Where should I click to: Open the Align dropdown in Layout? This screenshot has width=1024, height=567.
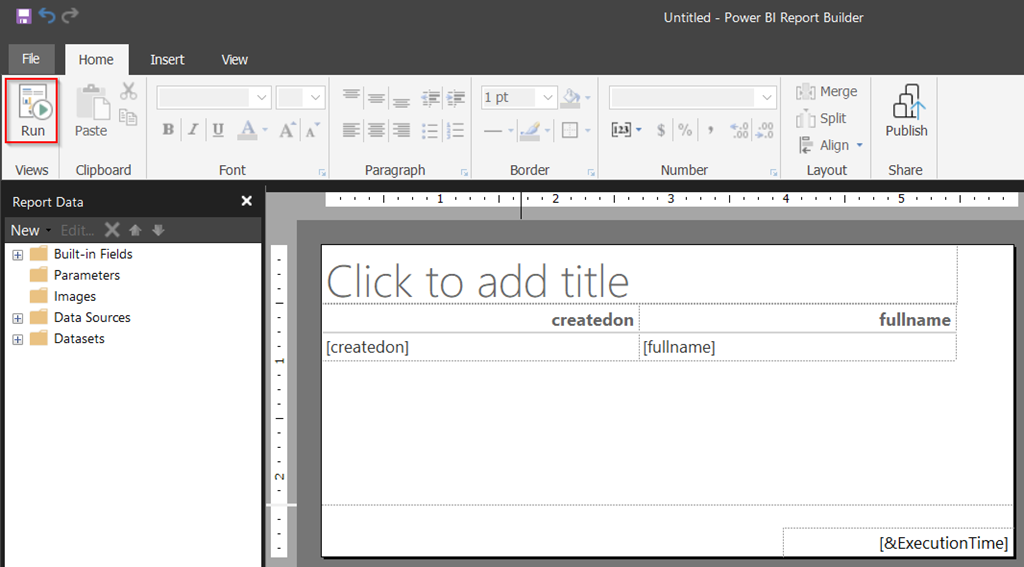point(831,145)
